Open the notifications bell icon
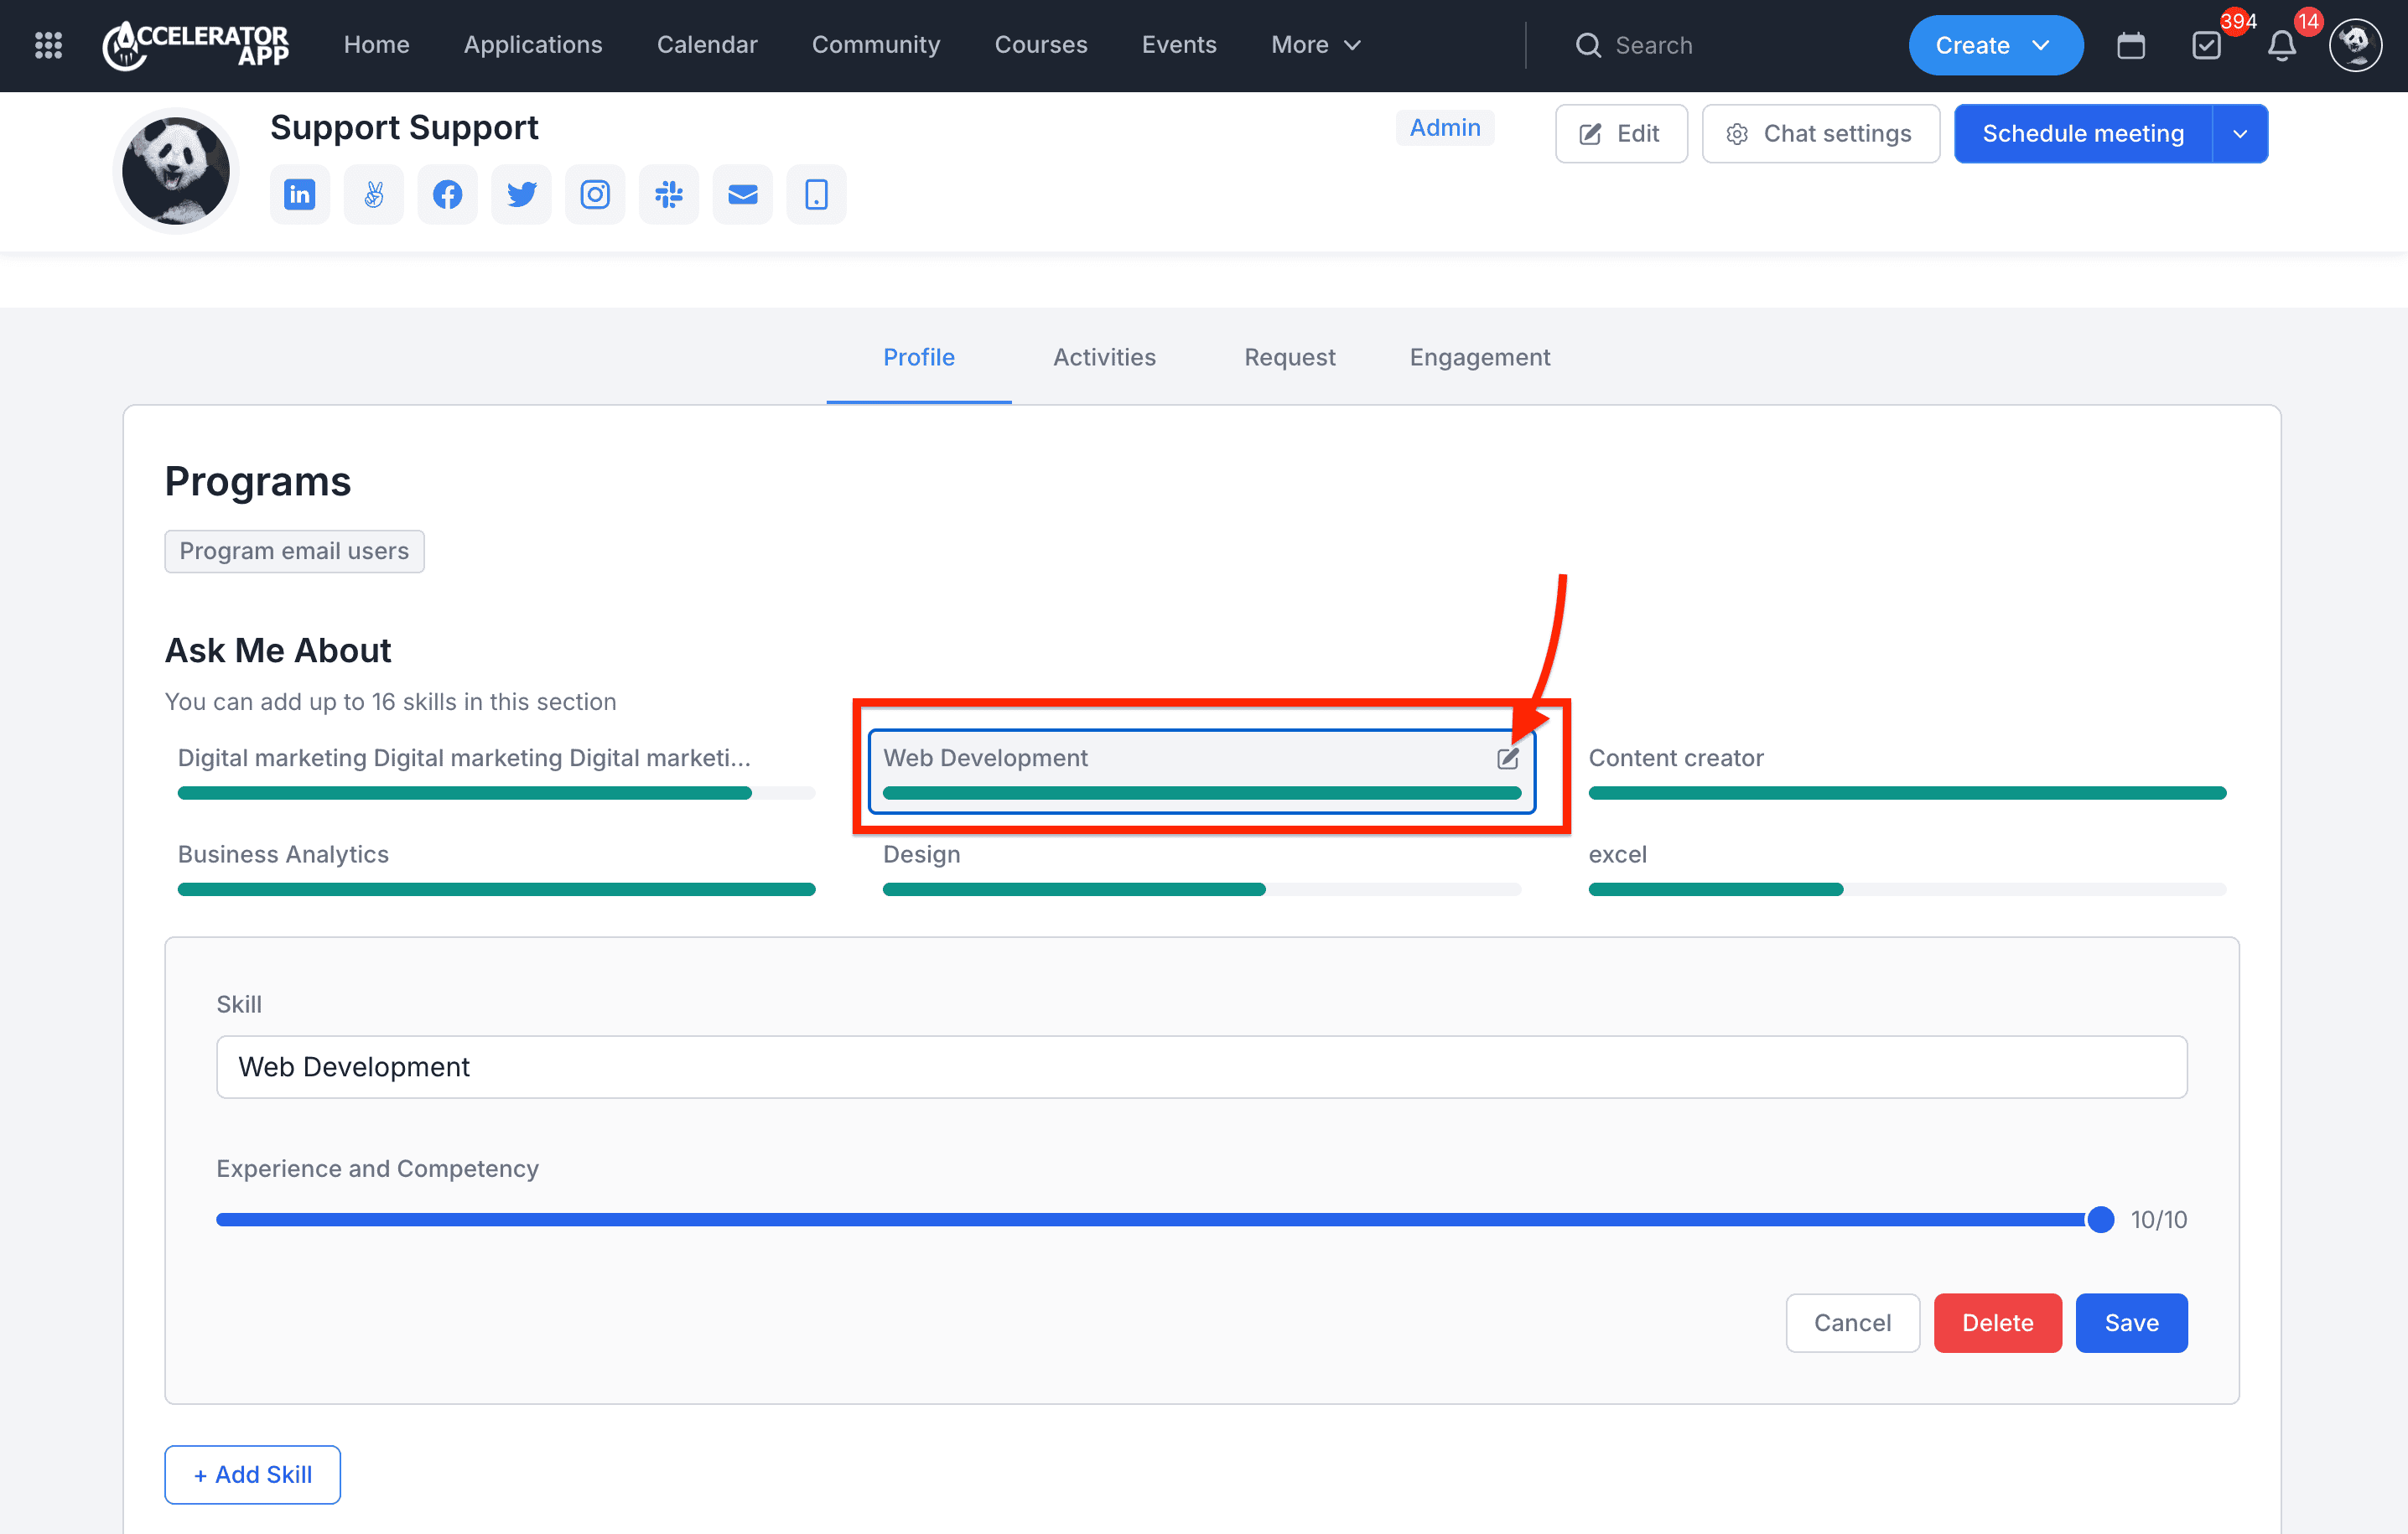The height and width of the screenshot is (1534, 2408). 2281,45
